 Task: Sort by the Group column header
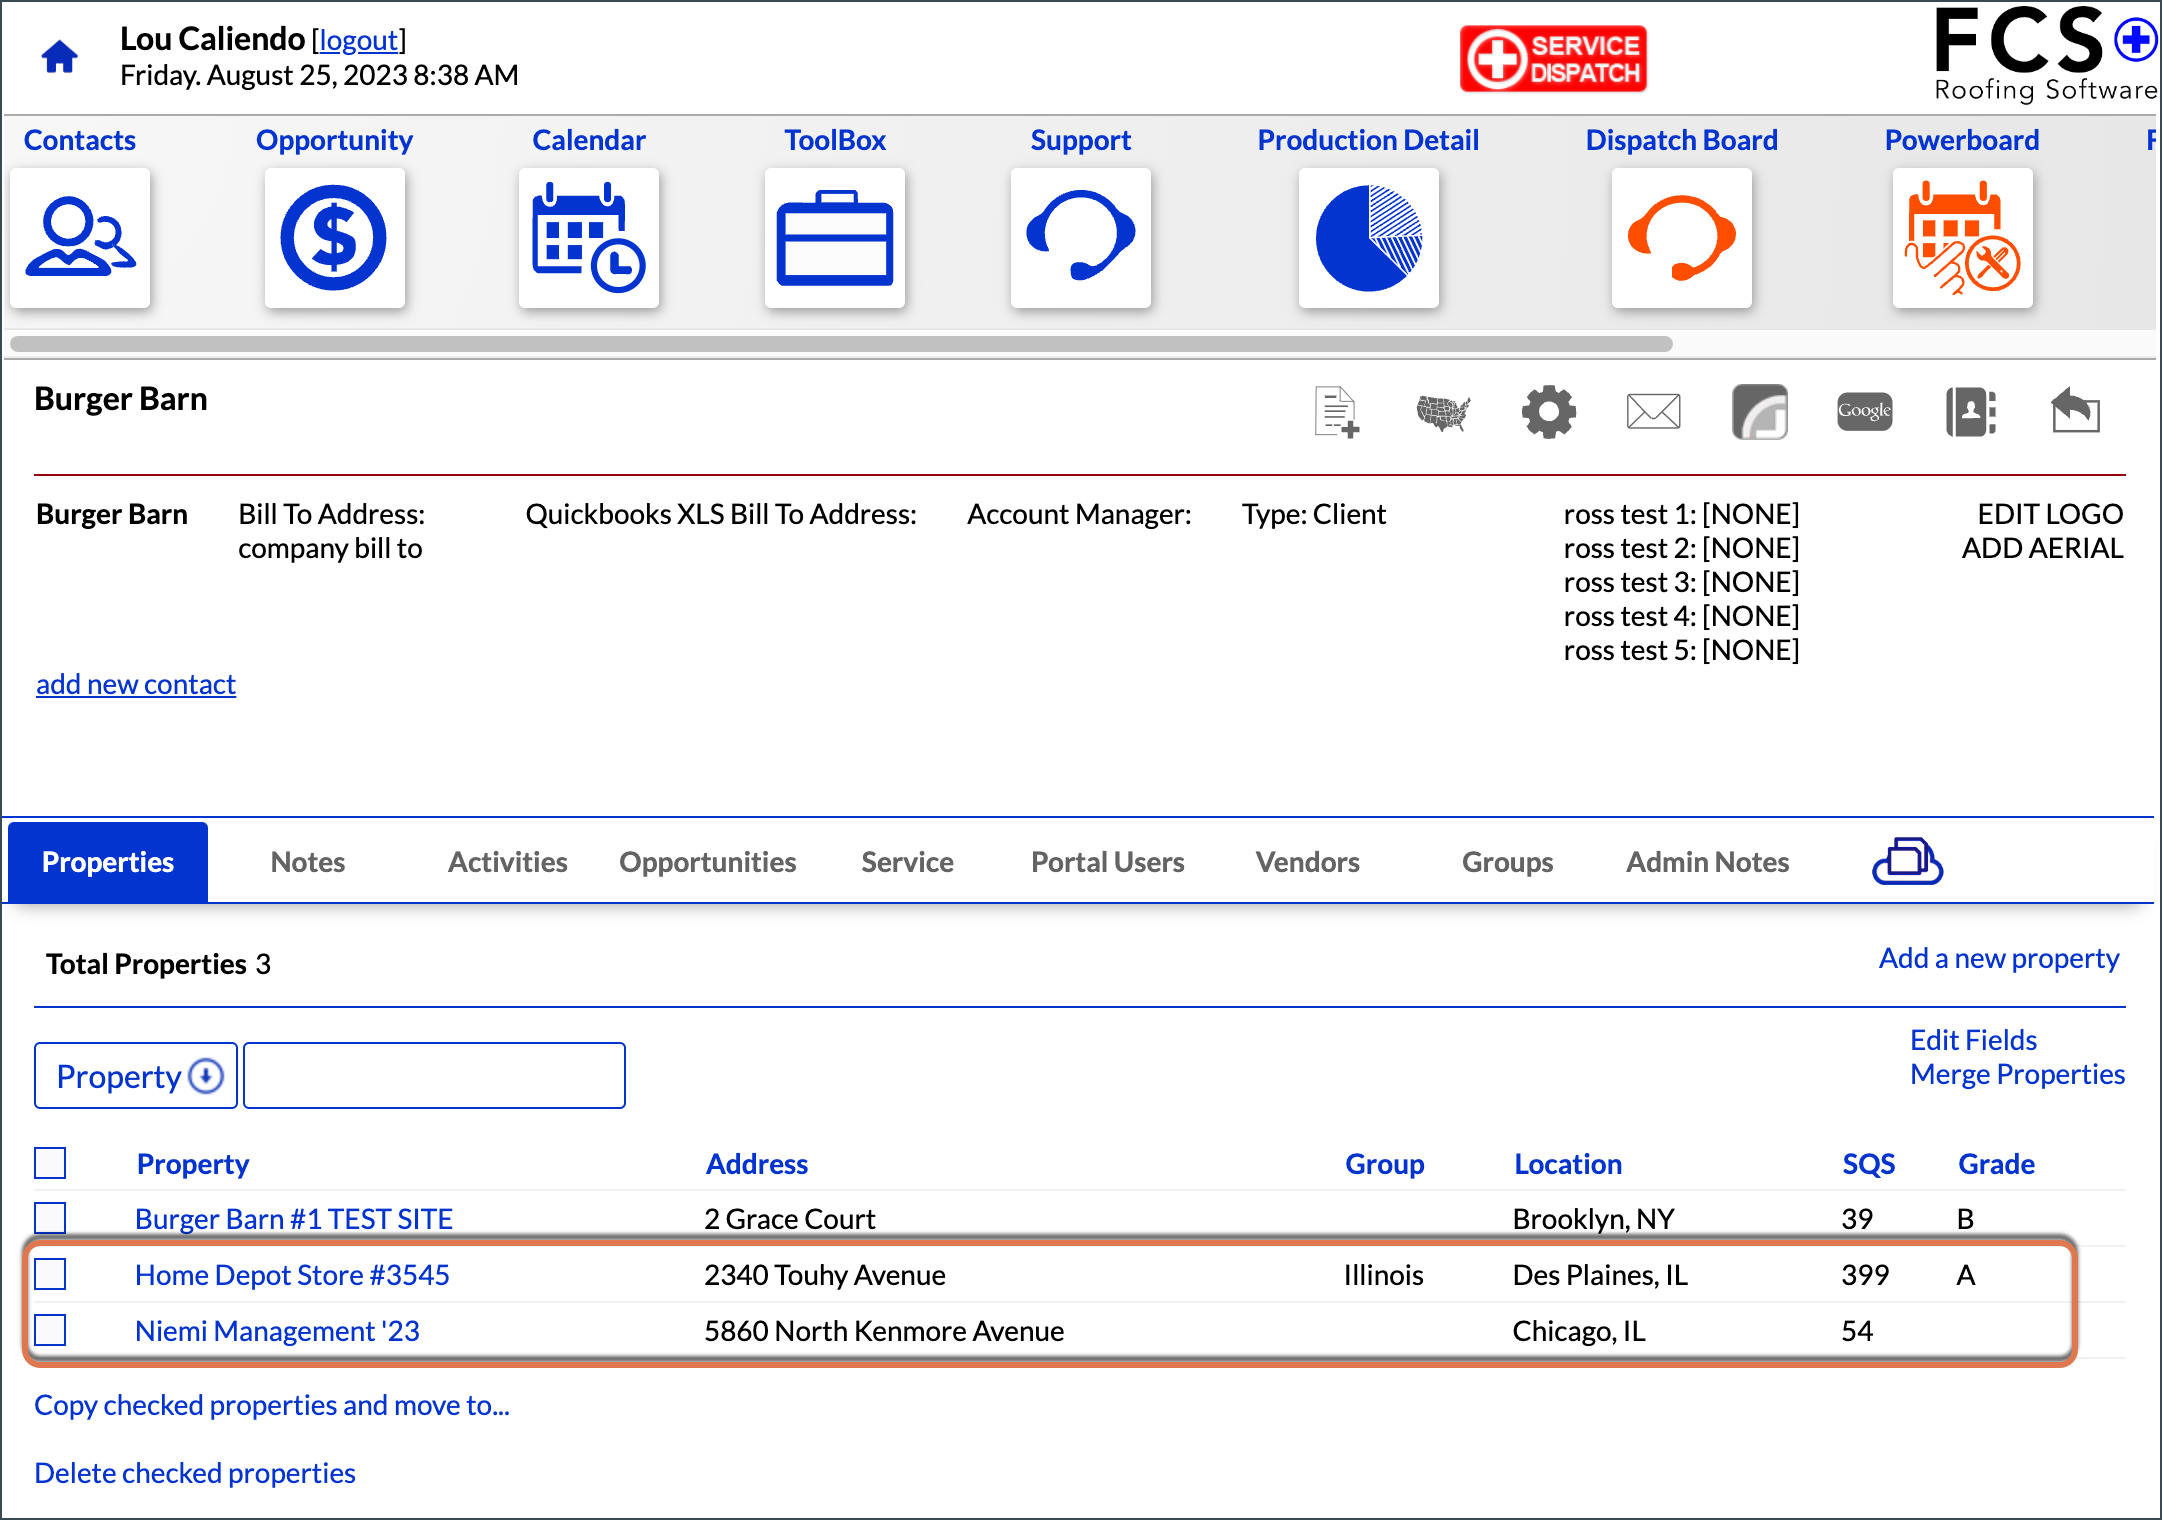1385,1164
